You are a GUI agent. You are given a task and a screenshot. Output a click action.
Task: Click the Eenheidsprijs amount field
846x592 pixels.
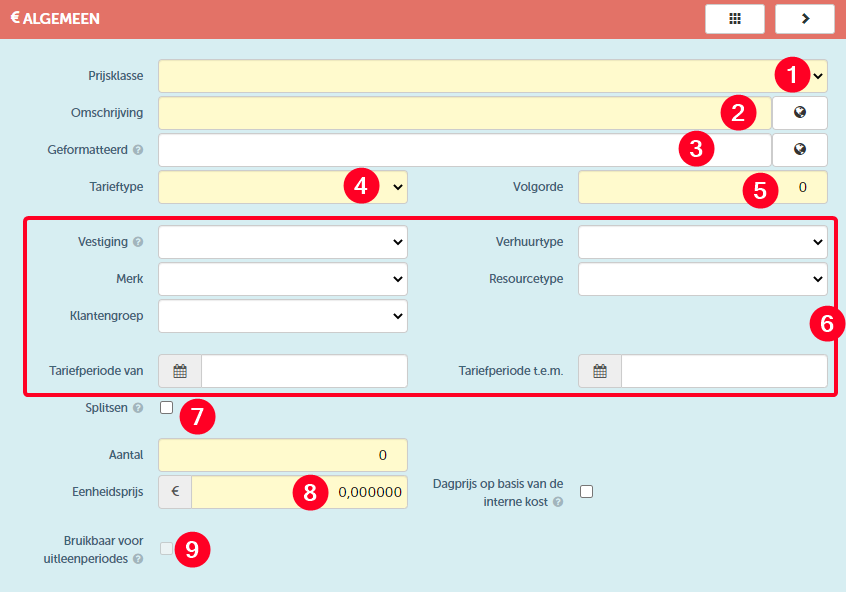[x=299, y=492]
